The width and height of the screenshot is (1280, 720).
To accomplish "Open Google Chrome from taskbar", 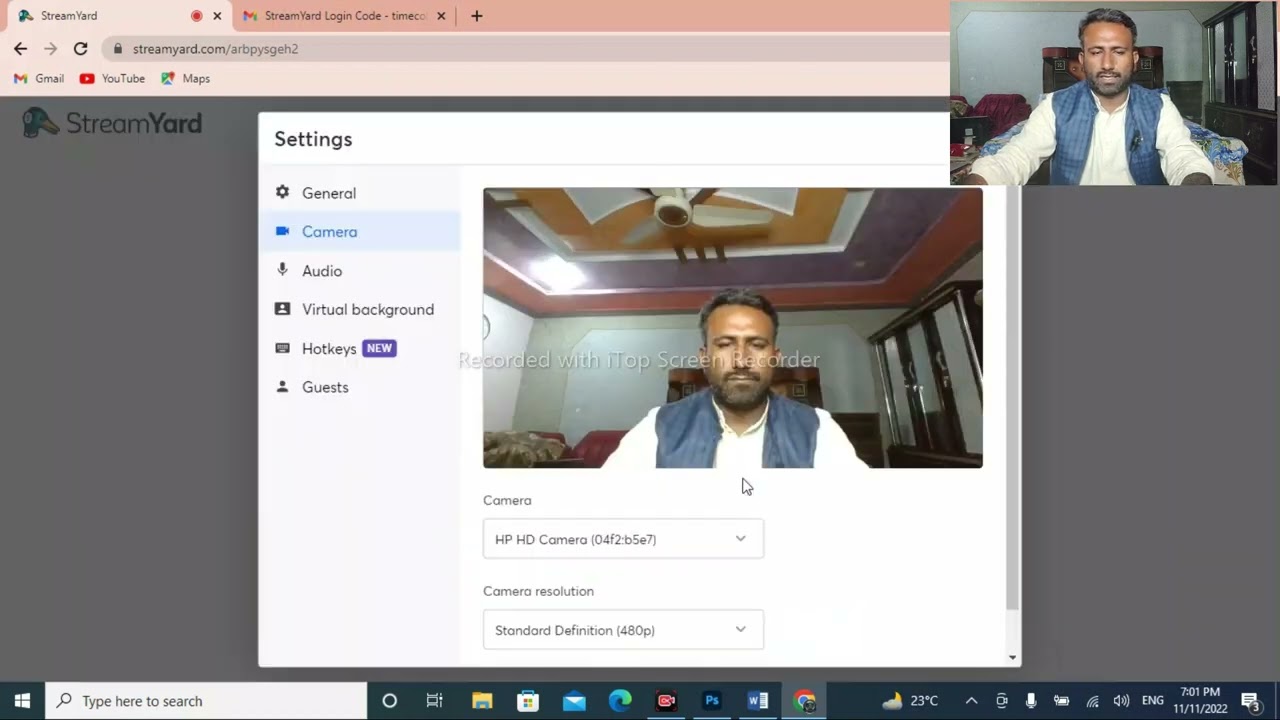I will pyautogui.click(x=805, y=701).
